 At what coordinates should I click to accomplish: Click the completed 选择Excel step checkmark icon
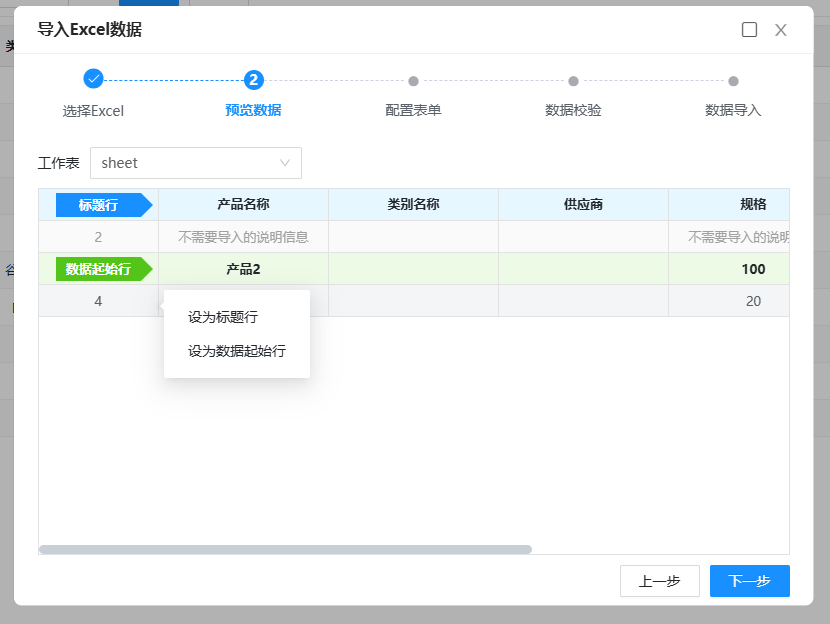tap(93, 79)
